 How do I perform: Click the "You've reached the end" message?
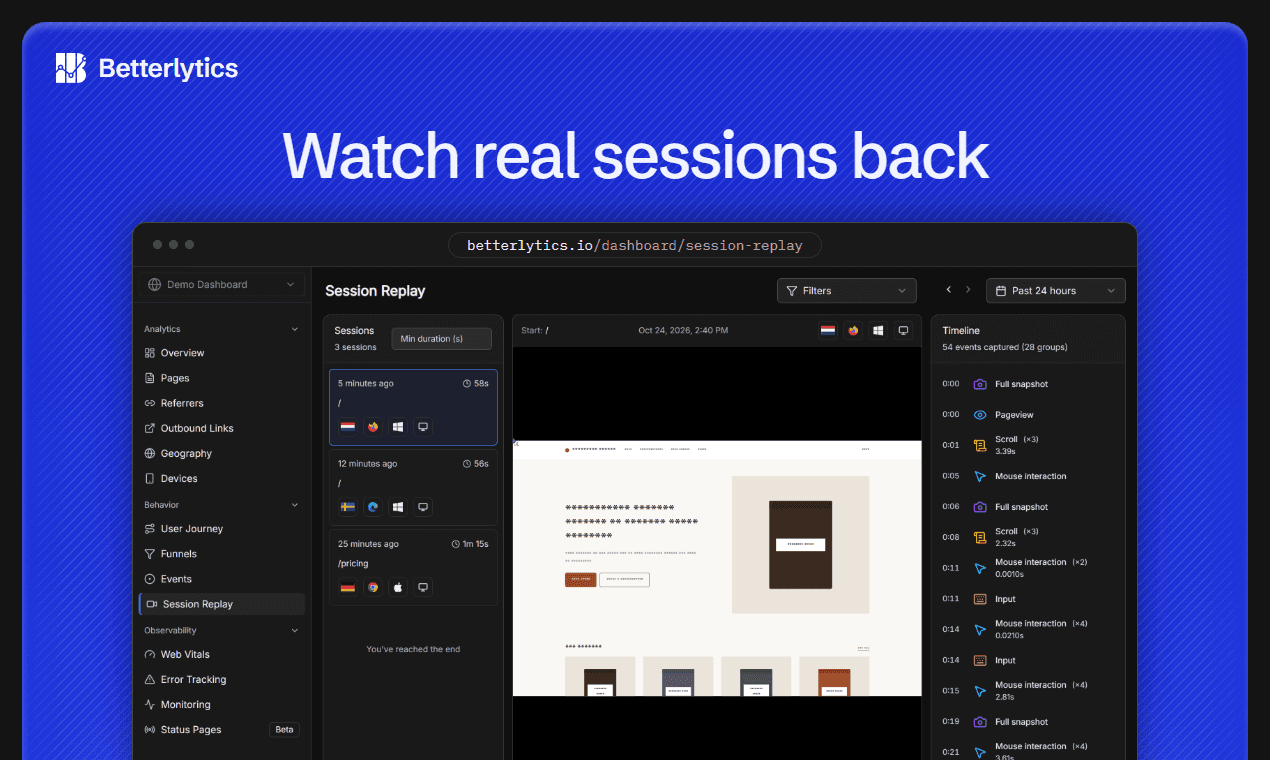click(413, 649)
